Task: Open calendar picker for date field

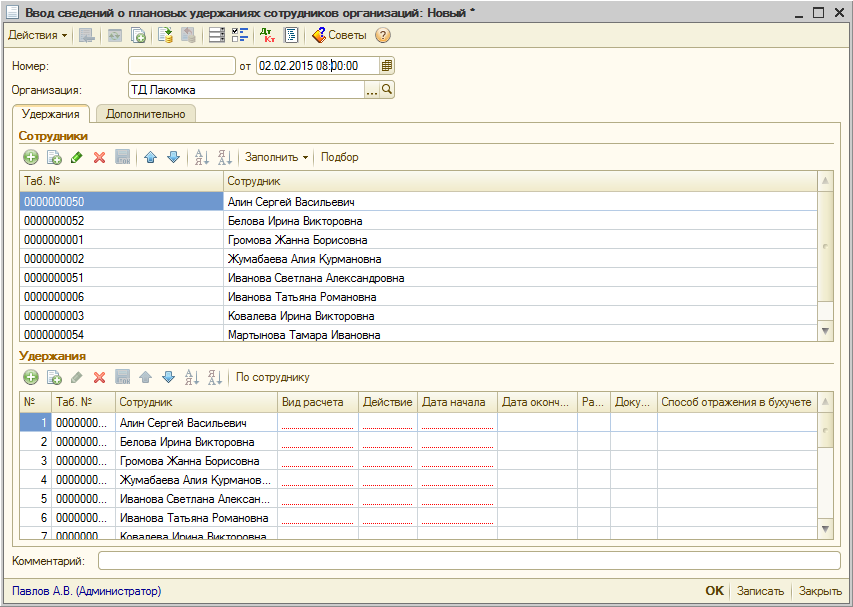Action: pos(387,66)
